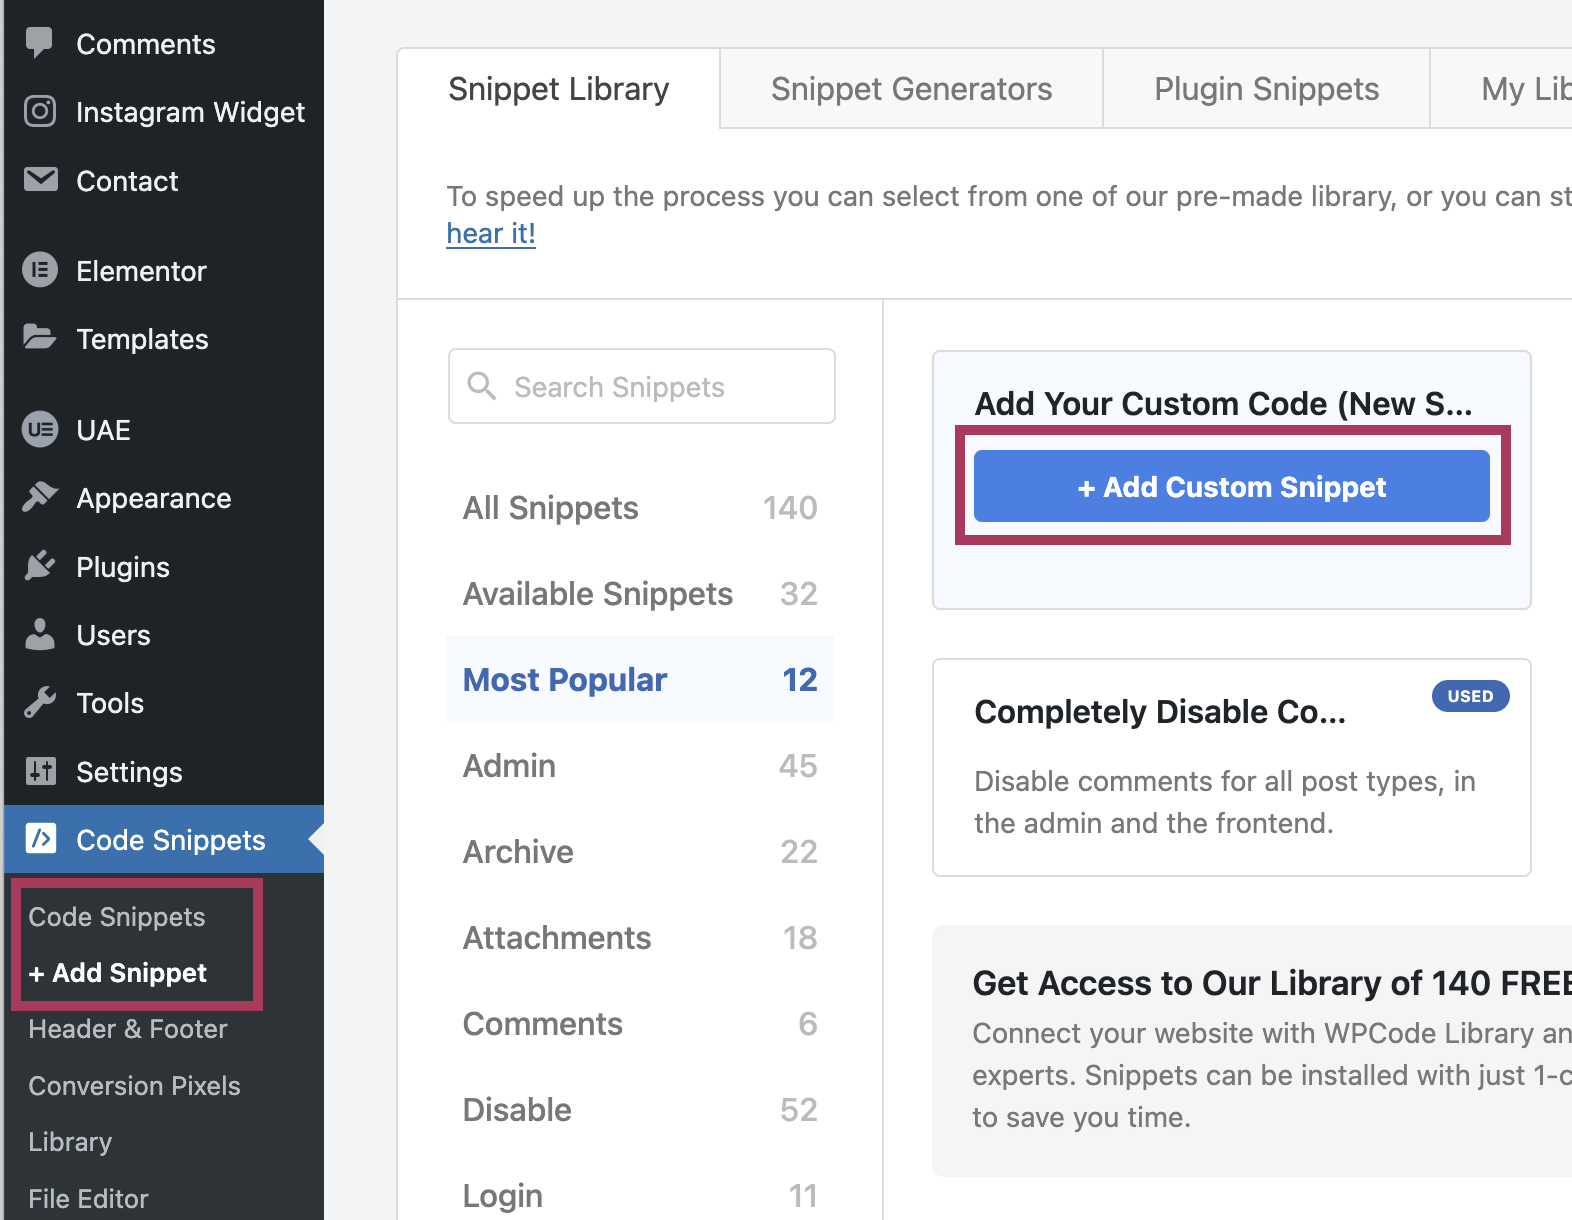Open the Completely Disable Comments snippet card
The width and height of the screenshot is (1572, 1220).
tap(1232, 767)
